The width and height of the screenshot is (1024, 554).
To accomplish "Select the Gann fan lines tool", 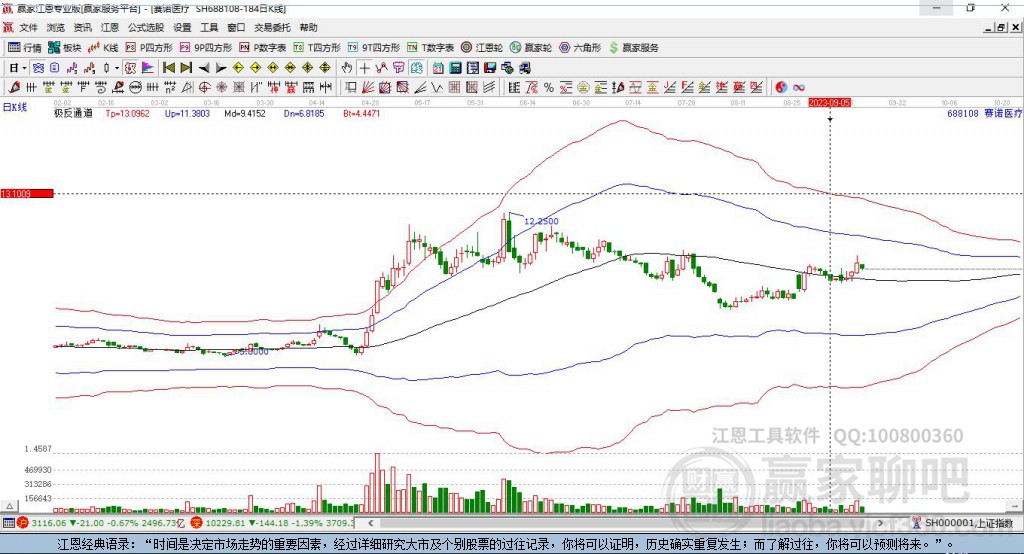I will point(368,87).
